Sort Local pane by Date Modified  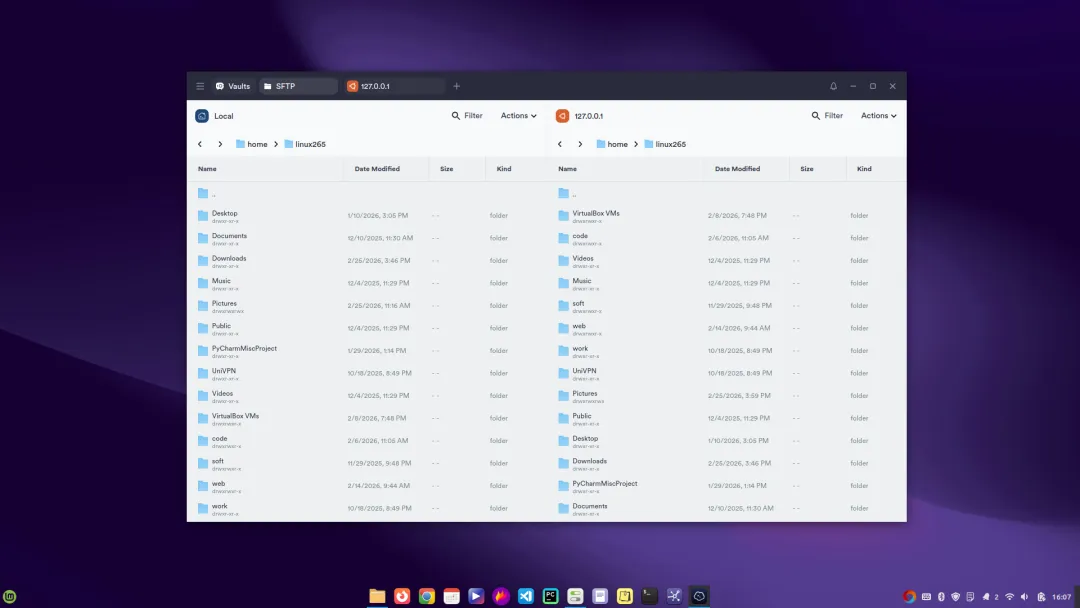click(x=377, y=169)
